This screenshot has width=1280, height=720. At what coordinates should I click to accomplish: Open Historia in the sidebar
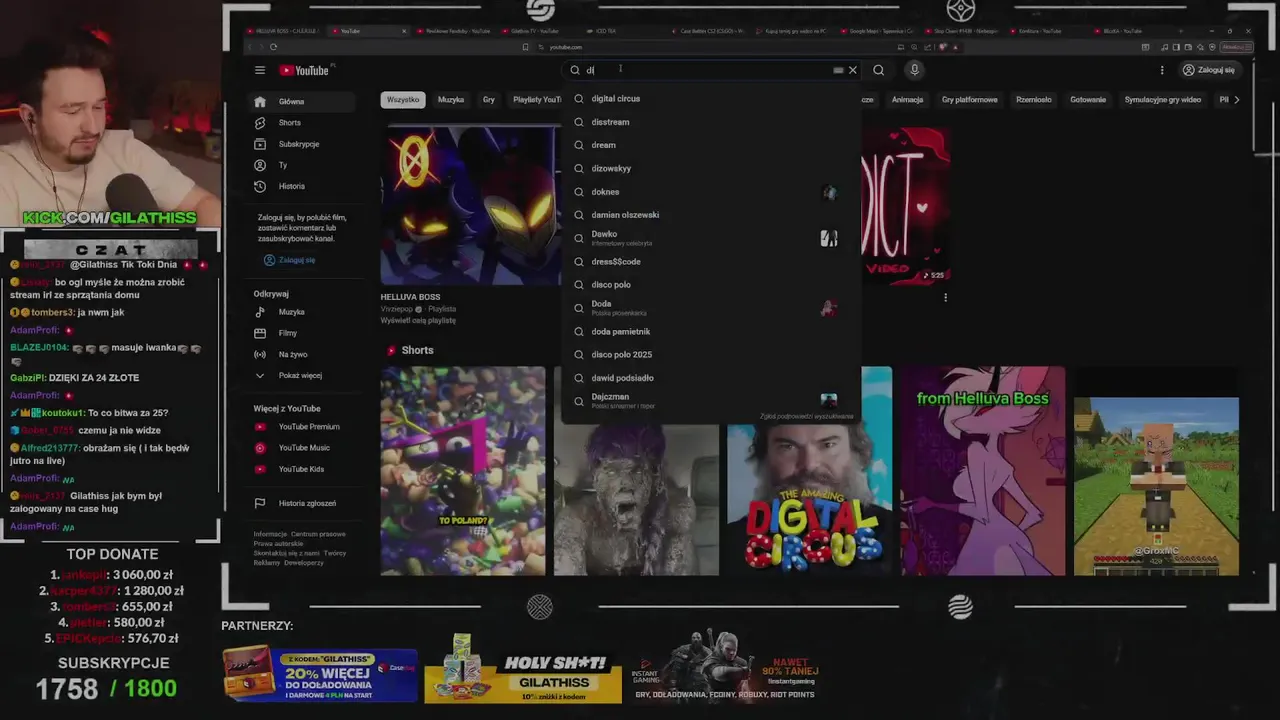[x=301, y=186]
